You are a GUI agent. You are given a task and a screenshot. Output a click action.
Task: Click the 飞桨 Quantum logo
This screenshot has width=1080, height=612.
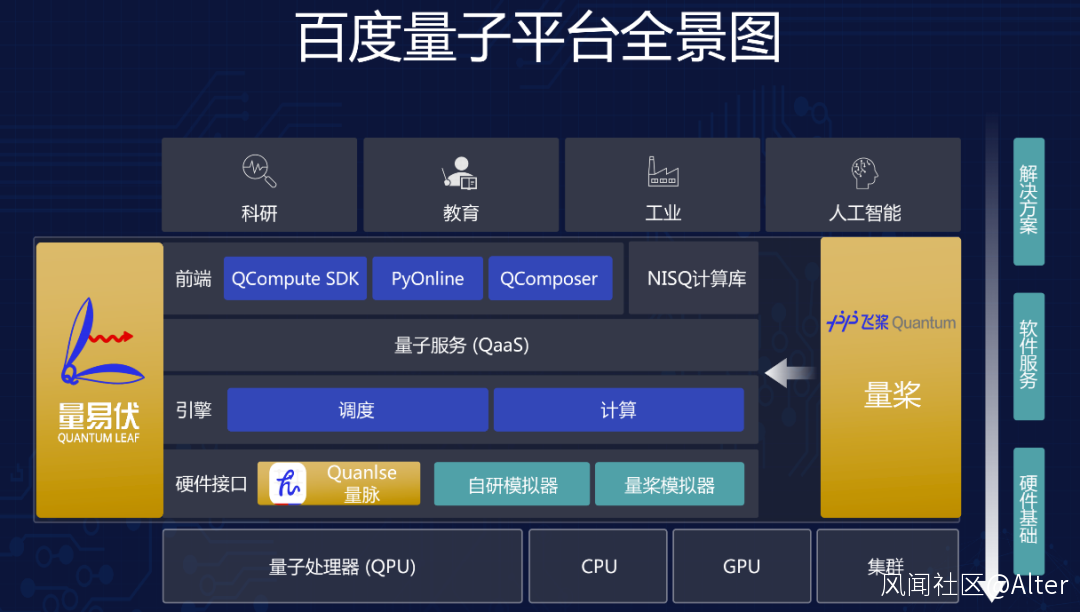click(891, 321)
